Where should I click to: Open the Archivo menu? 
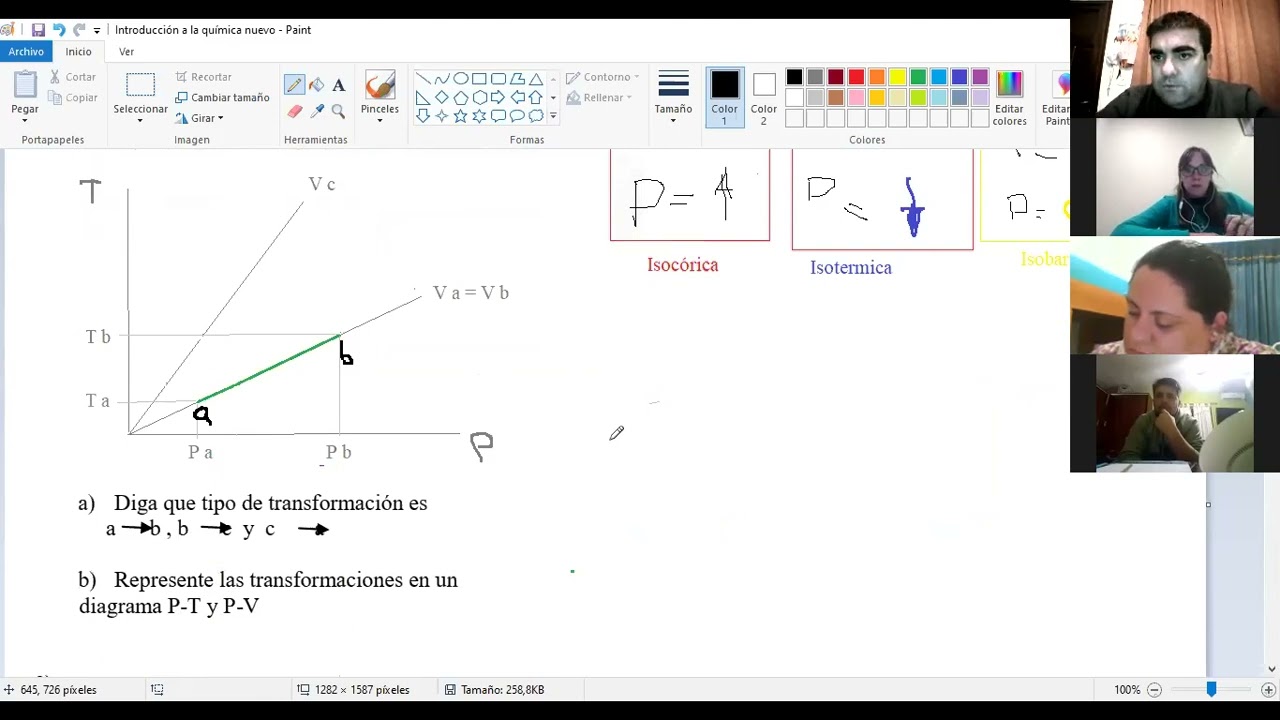click(x=26, y=52)
